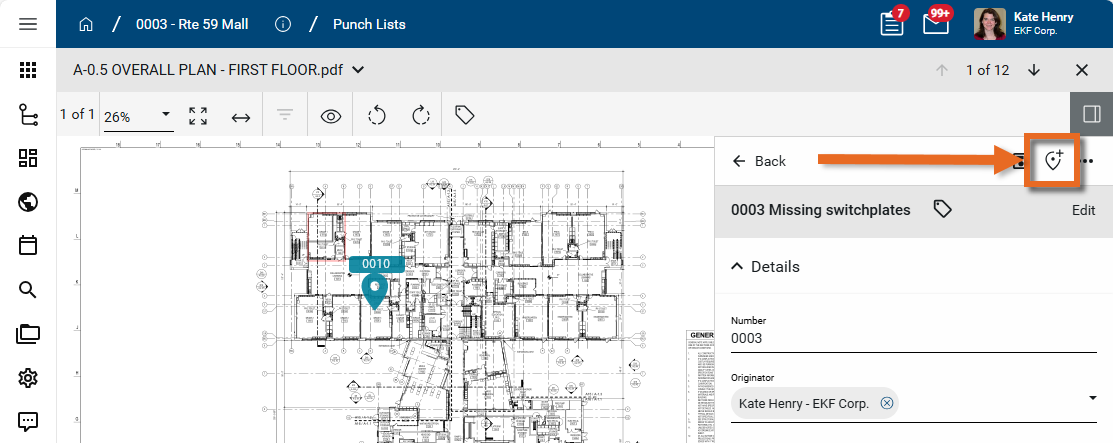Open the drawing file name dropdown

tap(359, 70)
